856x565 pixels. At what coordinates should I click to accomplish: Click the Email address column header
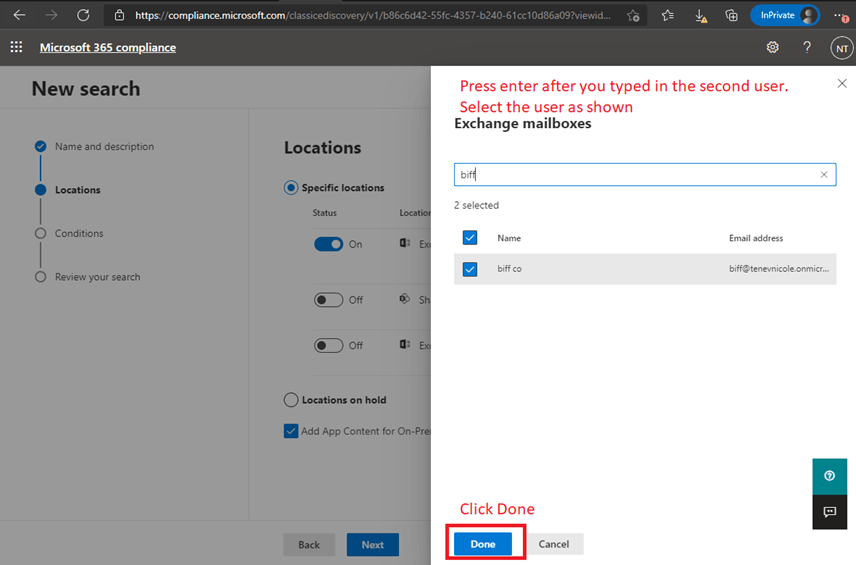tap(756, 238)
